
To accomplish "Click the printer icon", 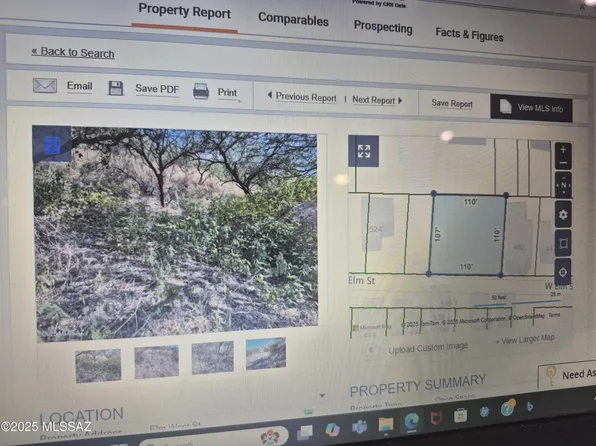I will pos(201,91).
